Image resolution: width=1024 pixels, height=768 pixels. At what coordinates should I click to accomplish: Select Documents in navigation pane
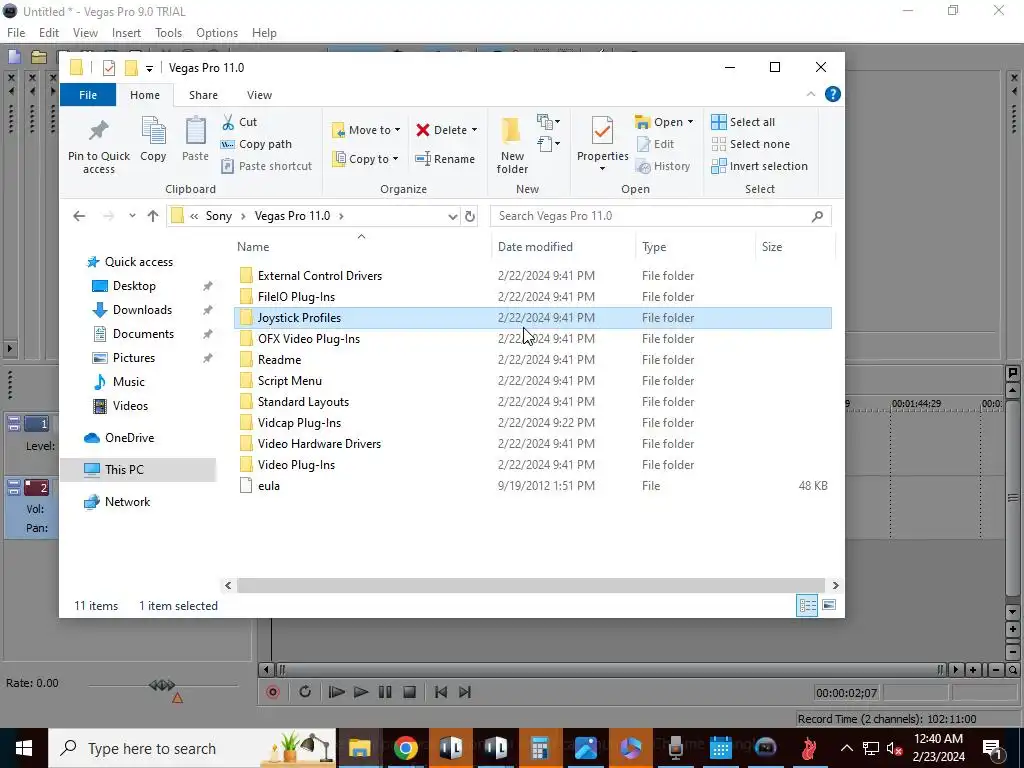pyautogui.click(x=143, y=334)
